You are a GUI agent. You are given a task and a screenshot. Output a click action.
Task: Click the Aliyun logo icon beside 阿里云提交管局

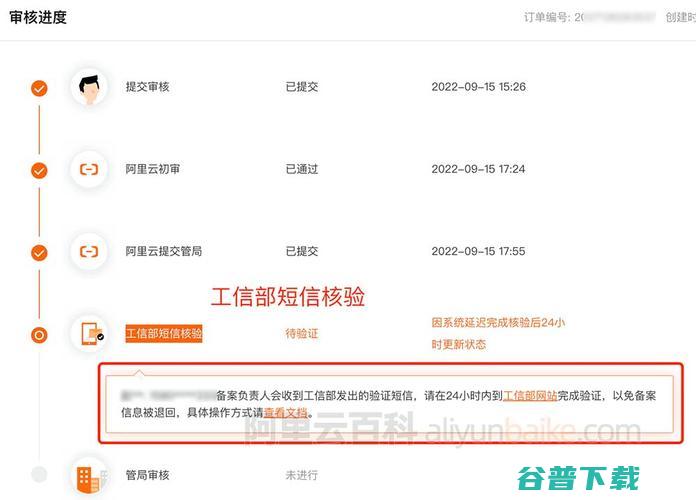pos(89,252)
